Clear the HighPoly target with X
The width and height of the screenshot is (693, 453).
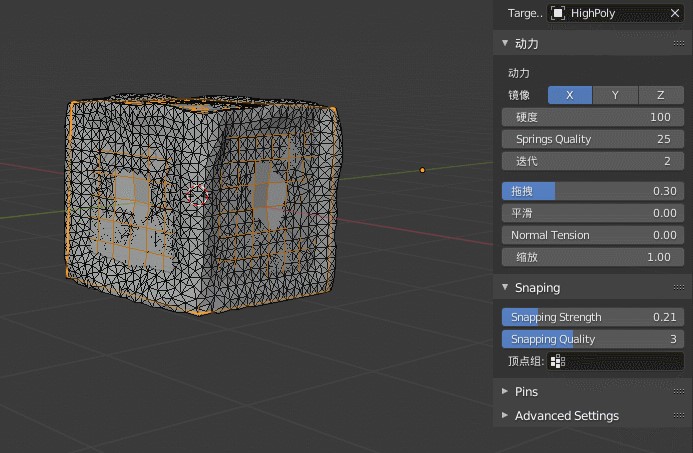pos(674,13)
